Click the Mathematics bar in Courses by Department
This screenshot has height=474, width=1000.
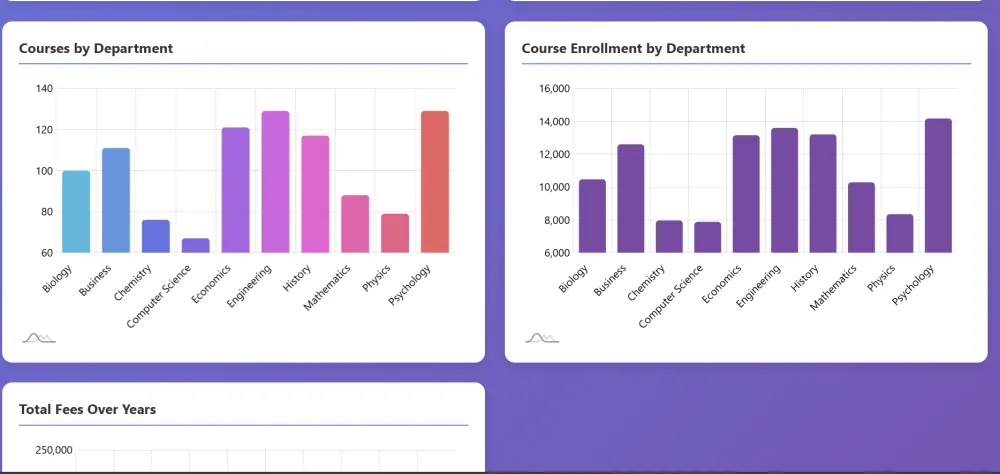click(355, 224)
